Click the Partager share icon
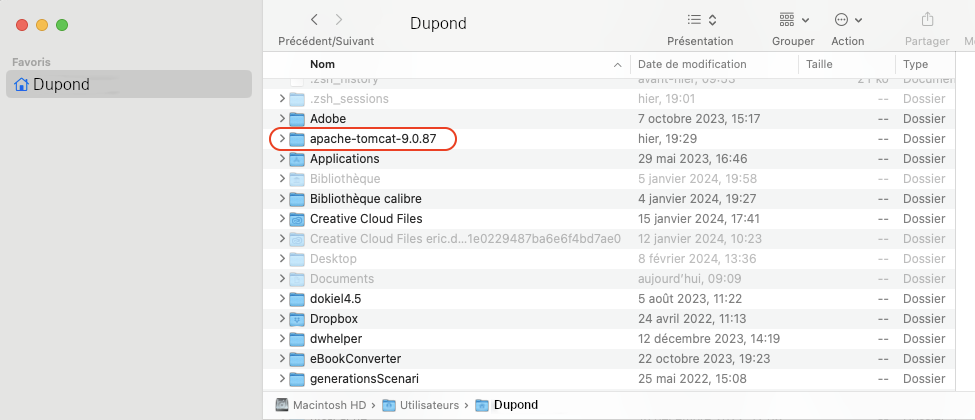The image size is (975, 420). (927, 20)
